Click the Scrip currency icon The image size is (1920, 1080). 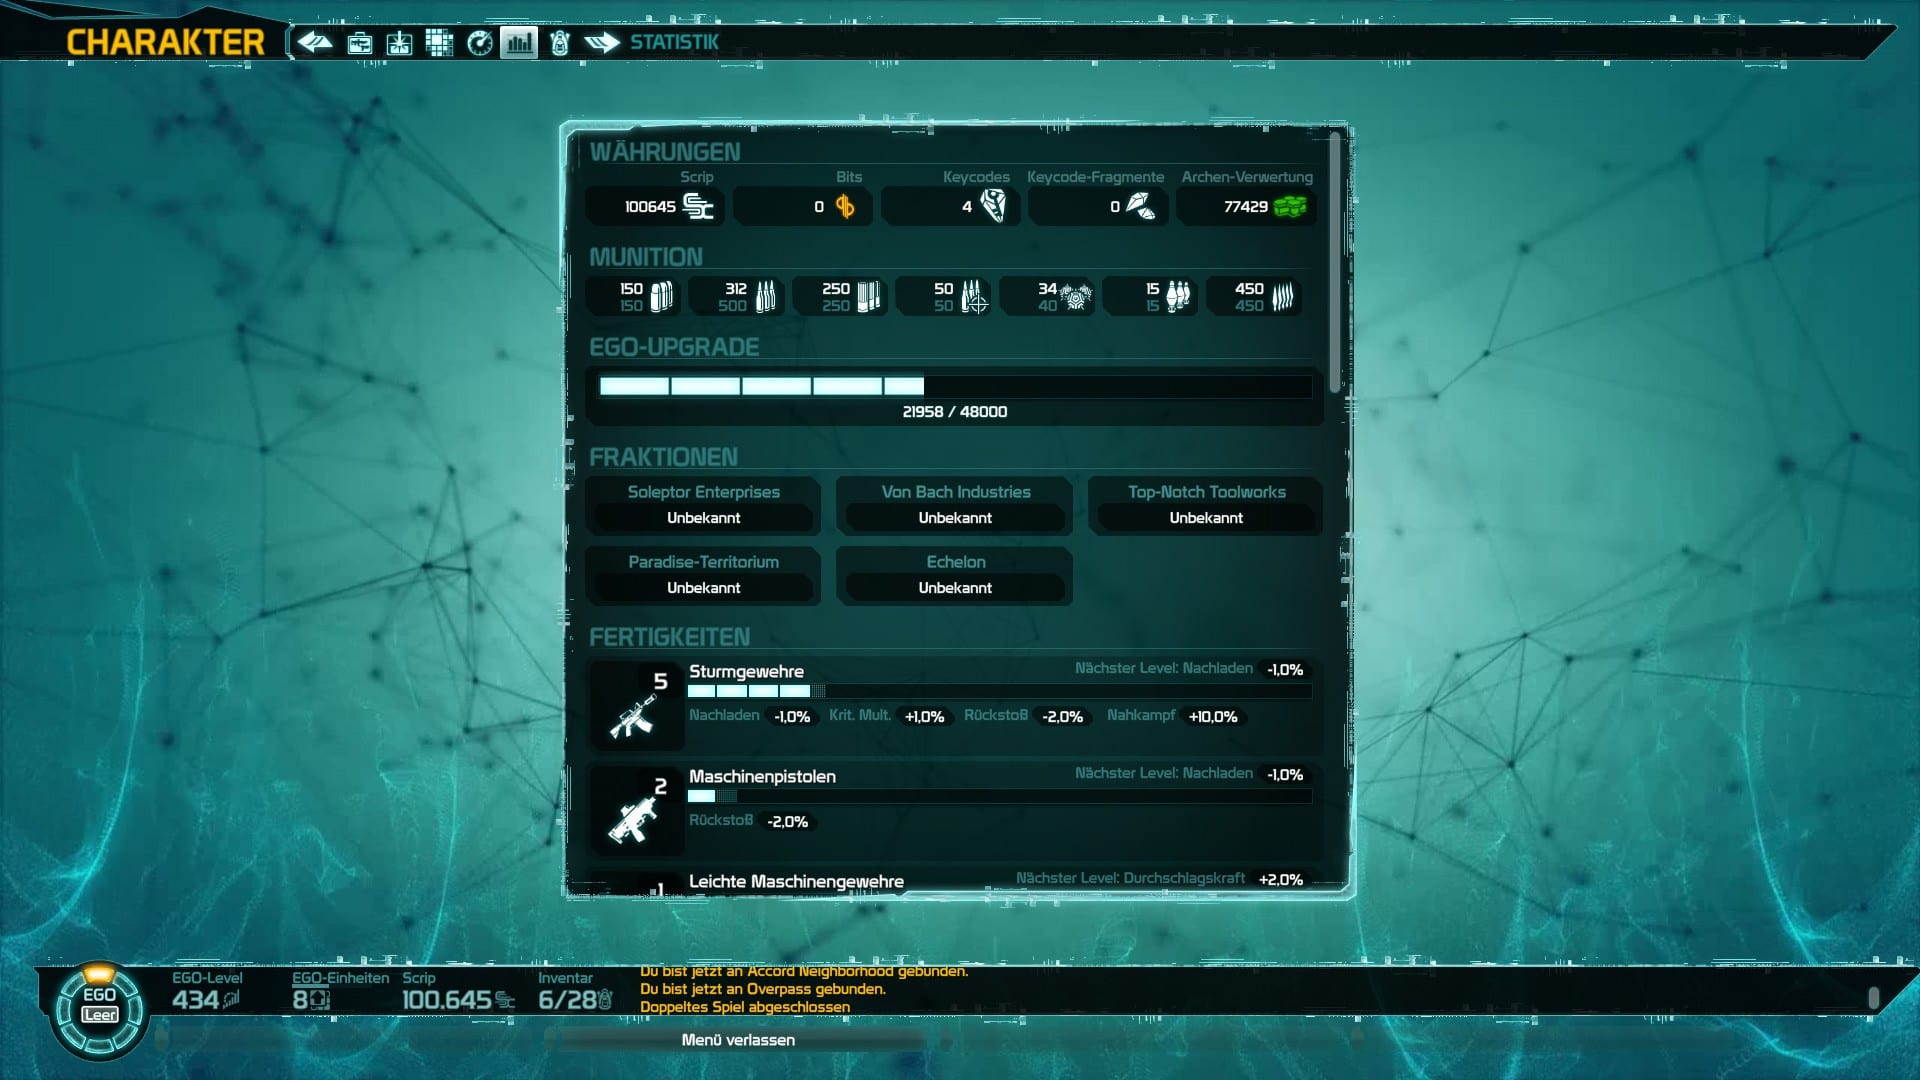pyautogui.click(x=697, y=206)
